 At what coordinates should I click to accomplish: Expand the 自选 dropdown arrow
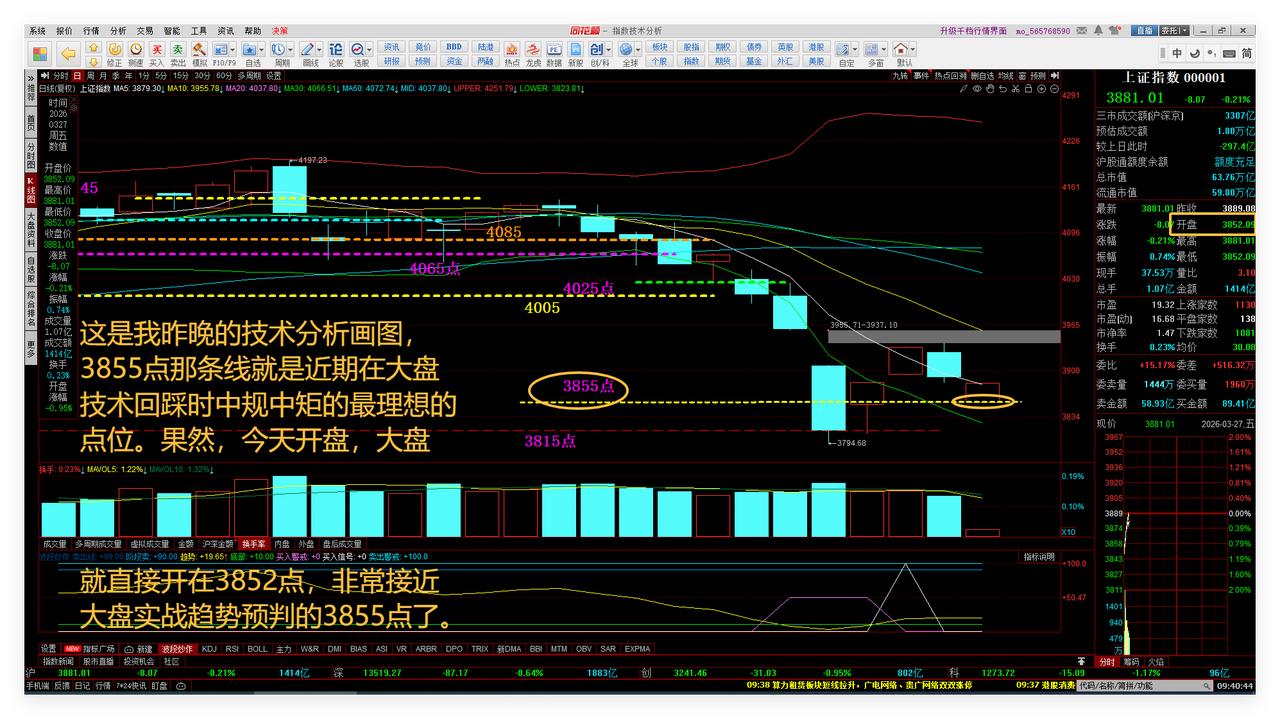pos(263,48)
